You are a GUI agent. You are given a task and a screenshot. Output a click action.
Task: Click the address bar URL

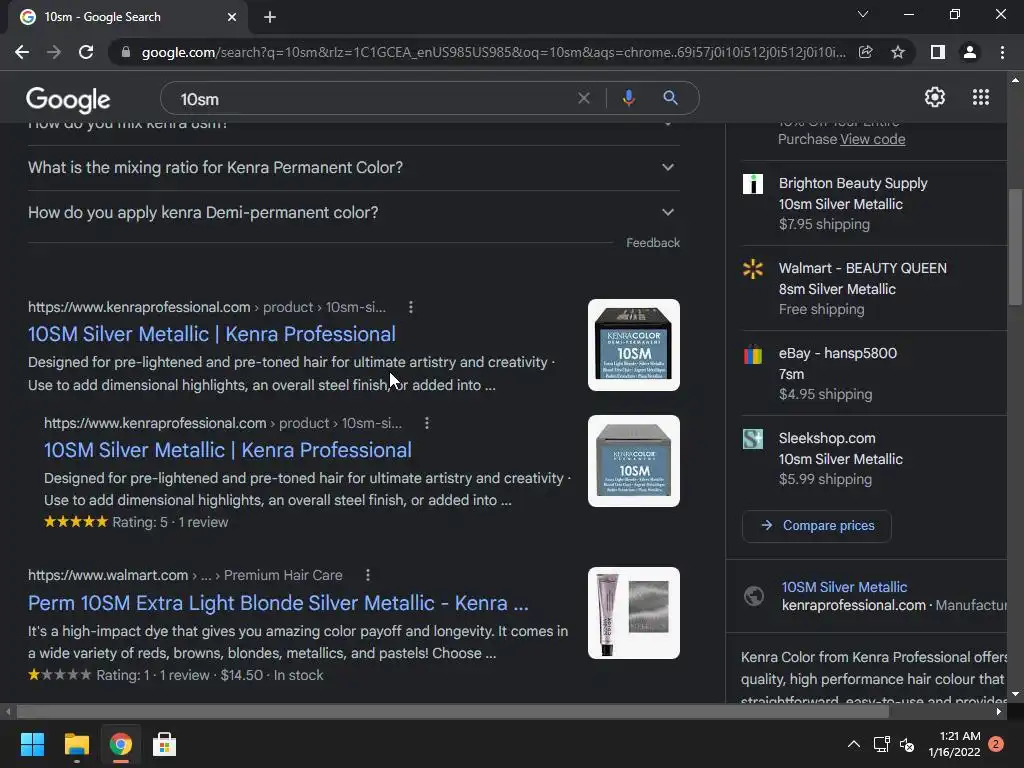[x=493, y=52]
